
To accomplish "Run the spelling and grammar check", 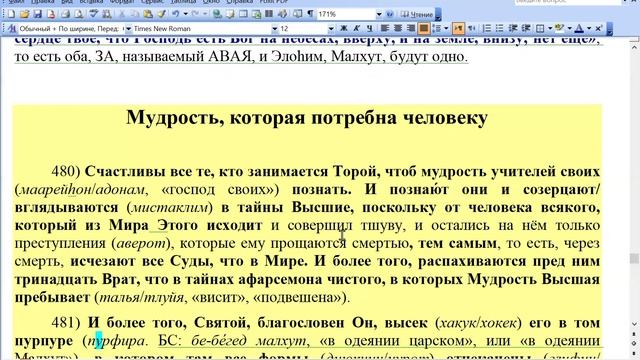I will pyautogui.click(x=94, y=14).
